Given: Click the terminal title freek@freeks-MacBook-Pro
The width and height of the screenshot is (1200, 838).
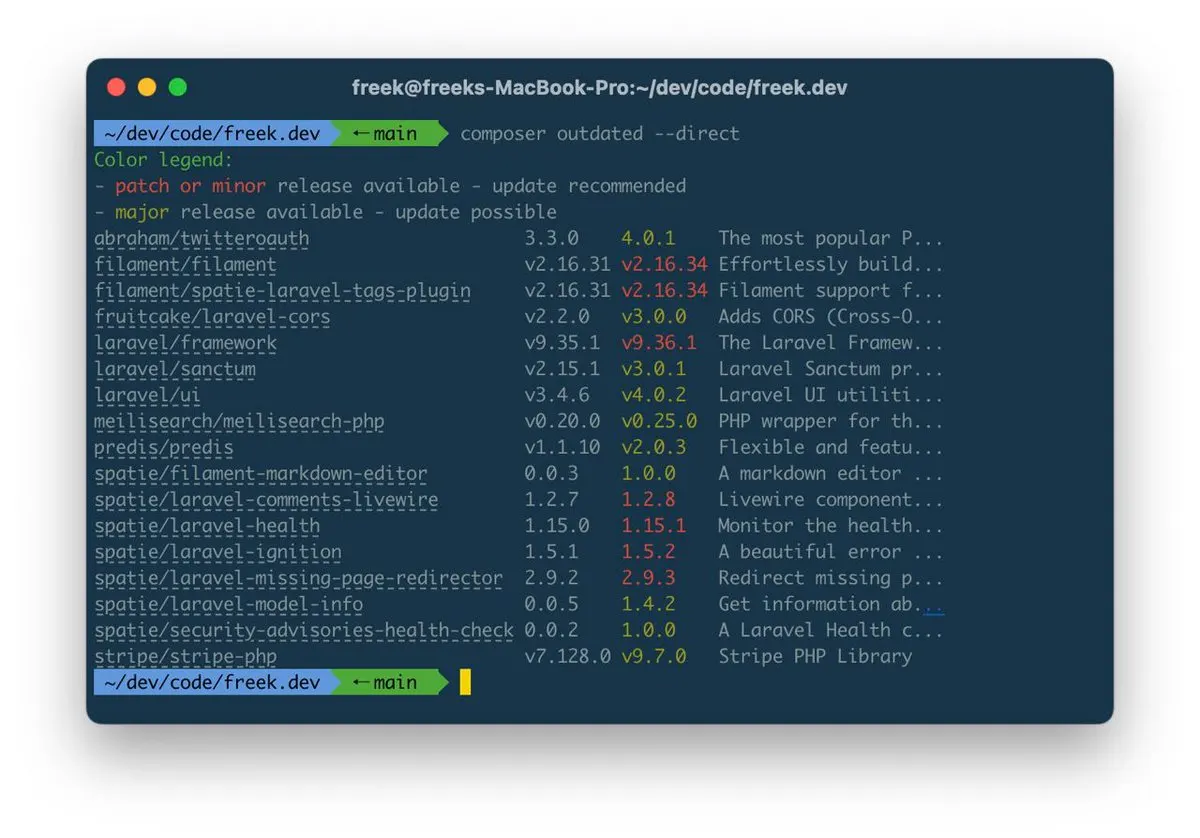Looking at the screenshot, I should [x=600, y=88].
